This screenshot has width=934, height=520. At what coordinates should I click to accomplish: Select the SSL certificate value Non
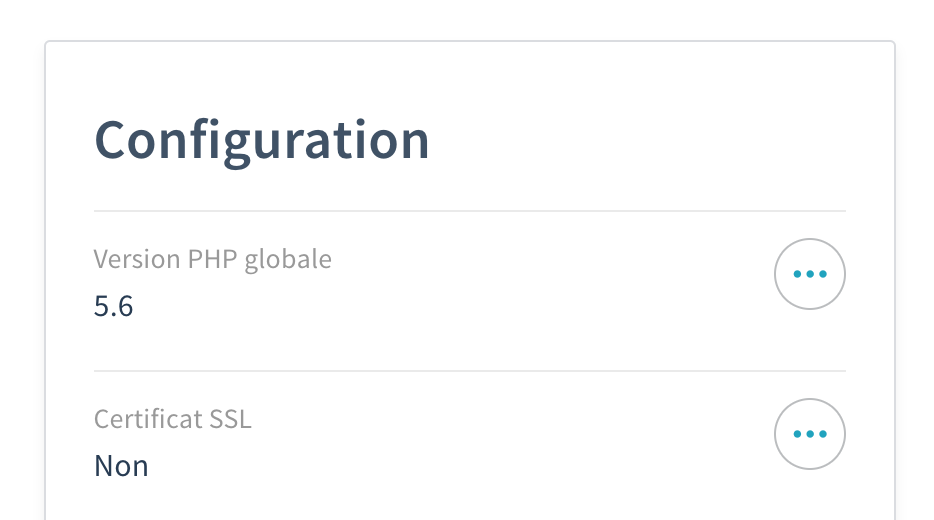121,466
